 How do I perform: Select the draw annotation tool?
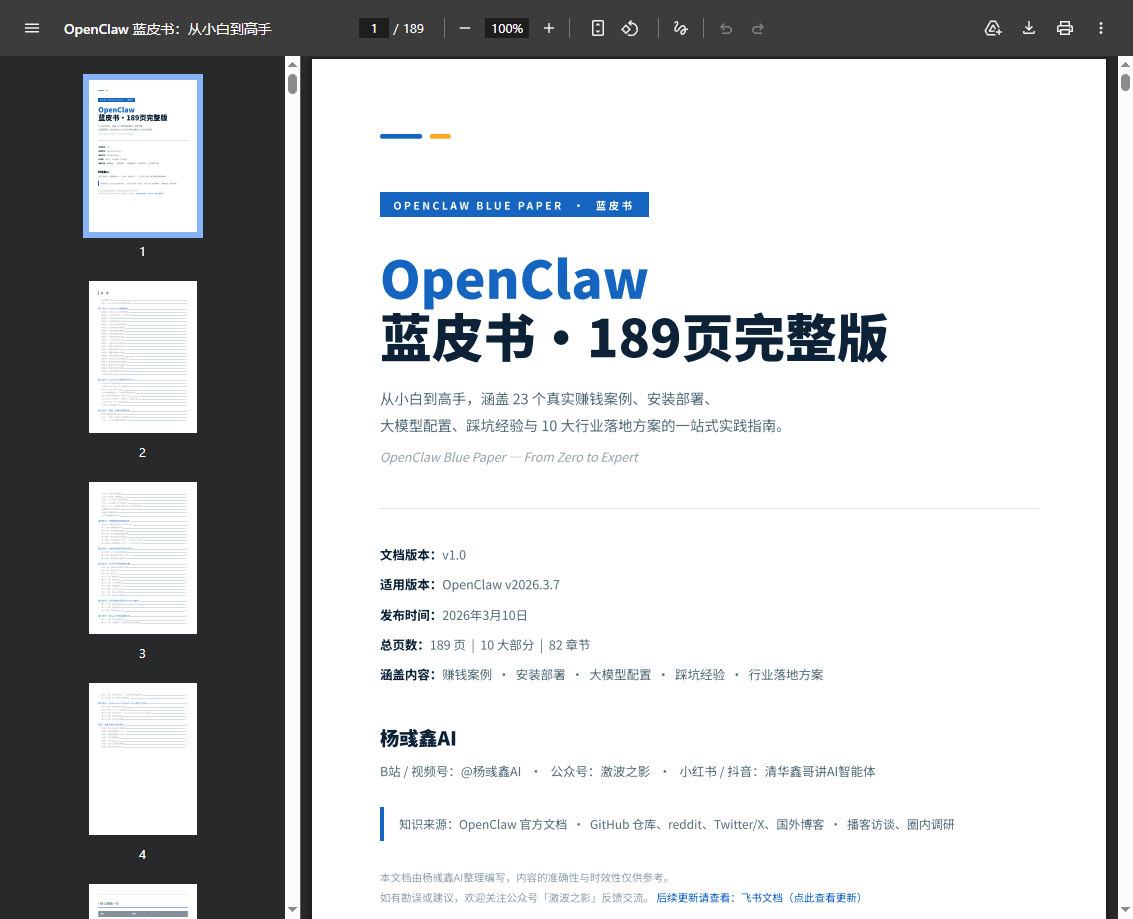[681, 28]
